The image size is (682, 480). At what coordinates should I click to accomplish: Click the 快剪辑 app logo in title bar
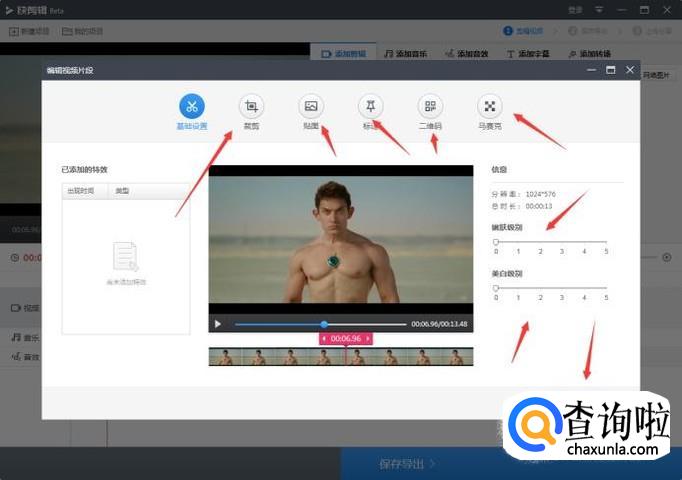coord(9,10)
